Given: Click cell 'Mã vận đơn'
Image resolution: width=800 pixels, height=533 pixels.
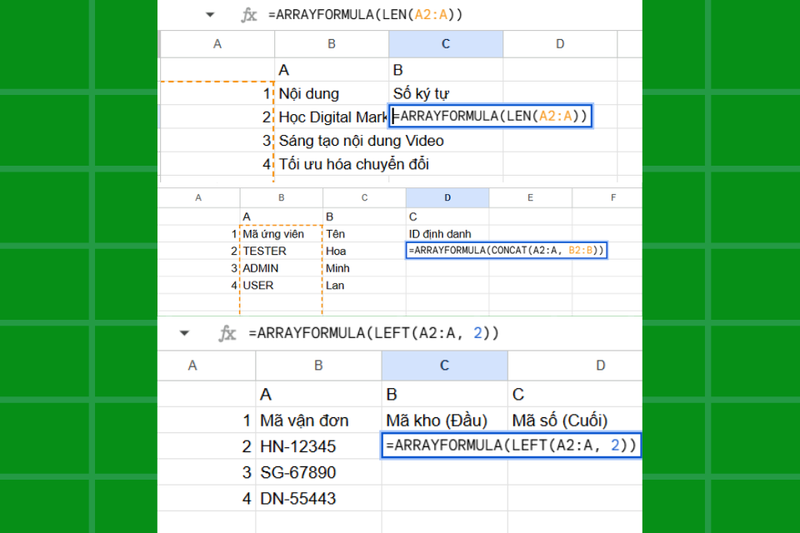Looking at the screenshot, I should [318, 420].
